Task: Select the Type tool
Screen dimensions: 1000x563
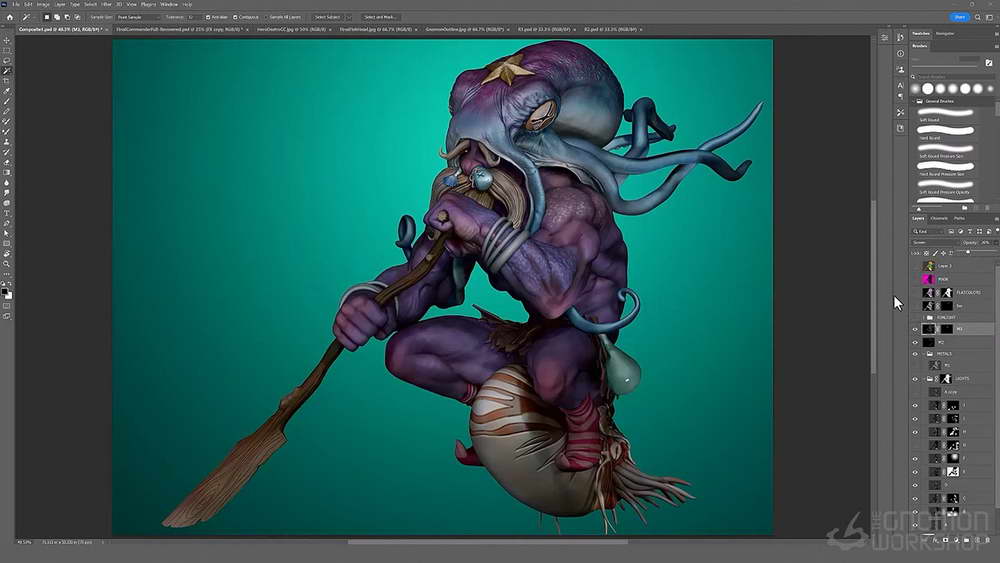Action: 7,214
